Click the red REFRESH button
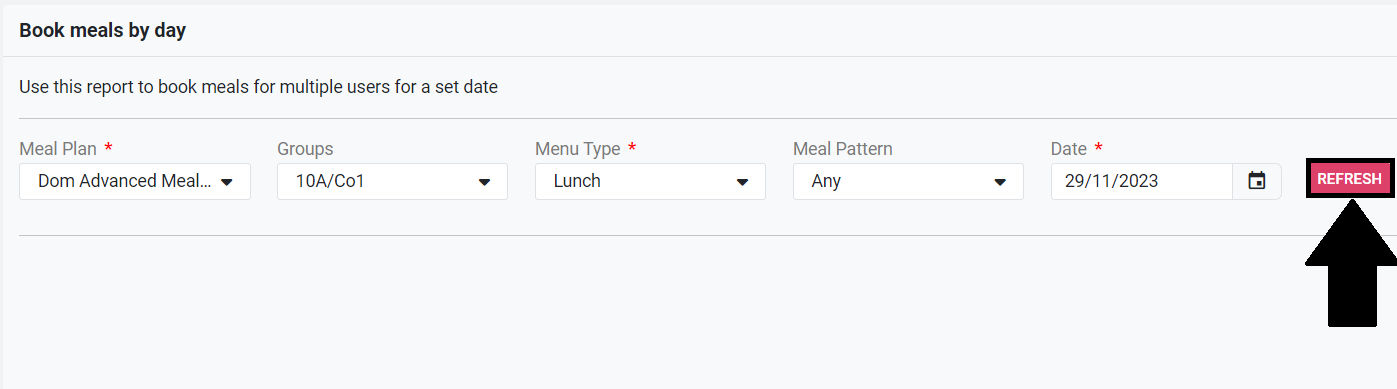1397x389 pixels. (1349, 179)
